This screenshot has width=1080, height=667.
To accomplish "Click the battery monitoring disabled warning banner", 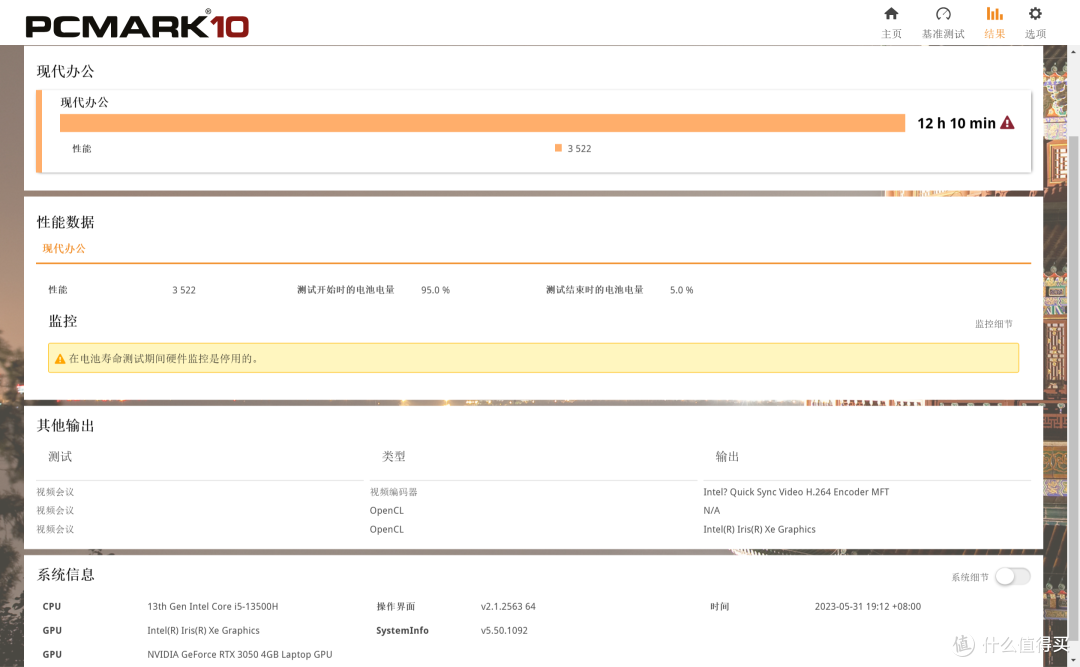I will pyautogui.click(x=533, y=358).
